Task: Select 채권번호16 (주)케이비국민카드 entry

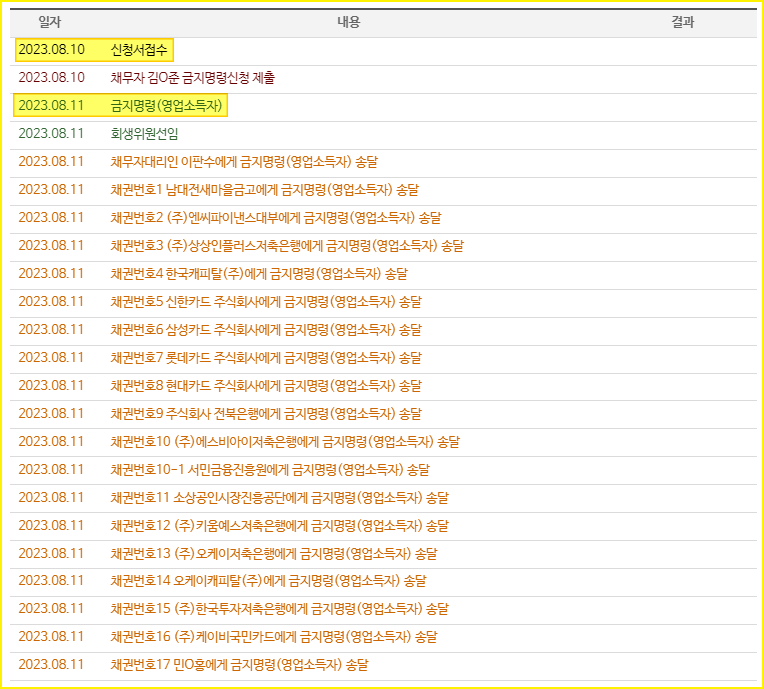Action: pos(274,637)
